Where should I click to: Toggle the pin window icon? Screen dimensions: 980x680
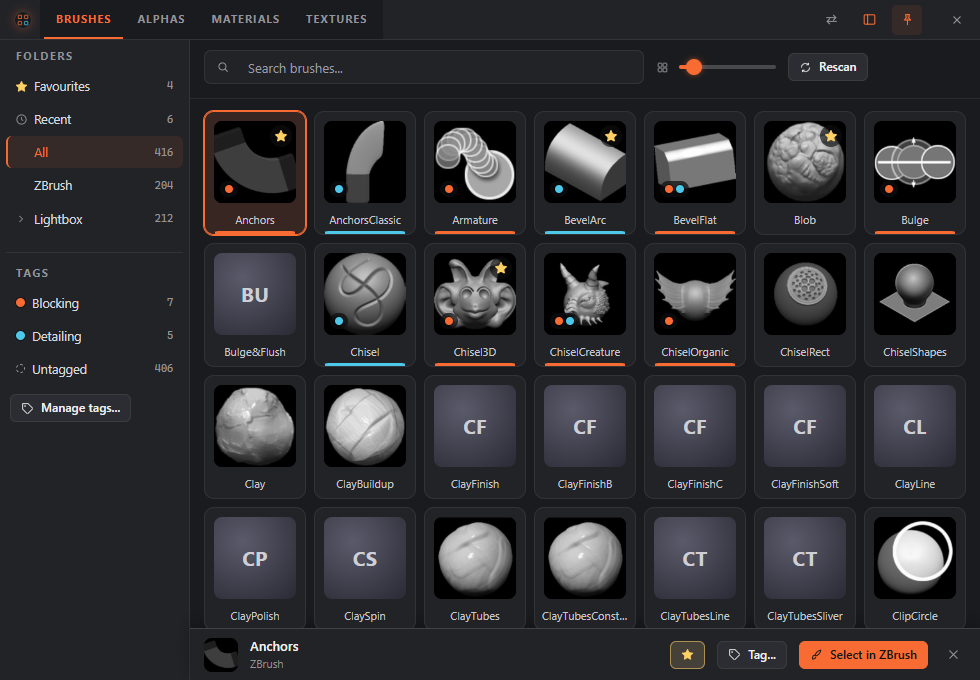point(907,19)
